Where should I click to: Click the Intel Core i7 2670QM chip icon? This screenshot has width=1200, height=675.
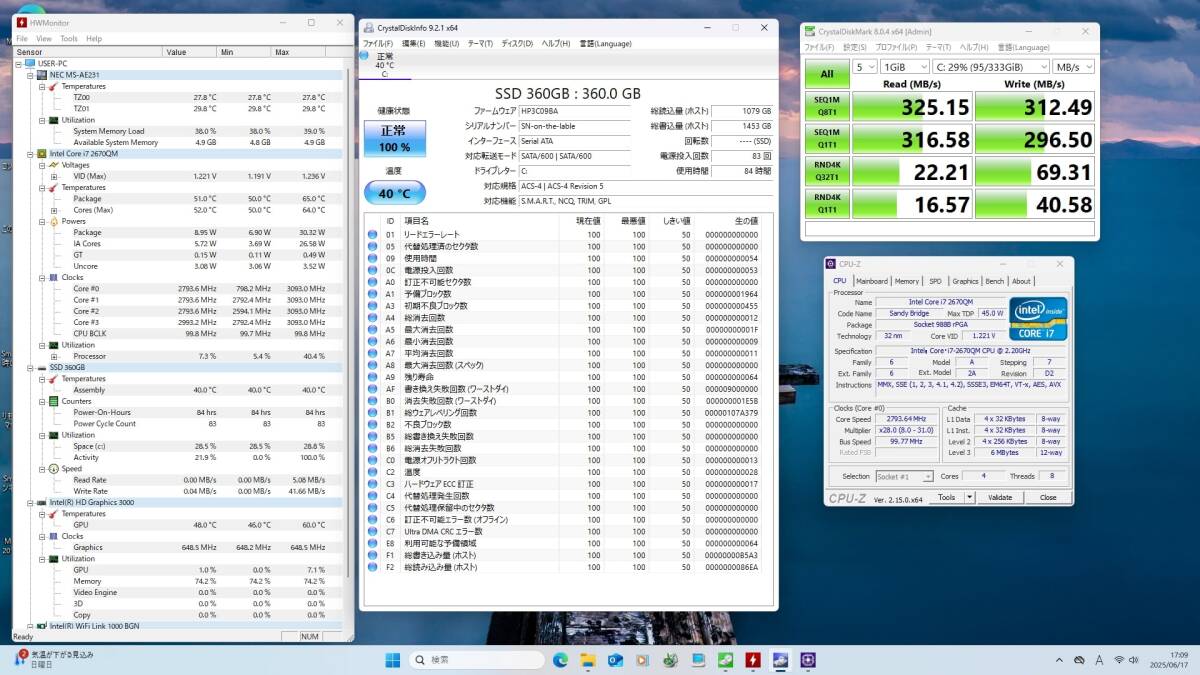tap(41, 154)
